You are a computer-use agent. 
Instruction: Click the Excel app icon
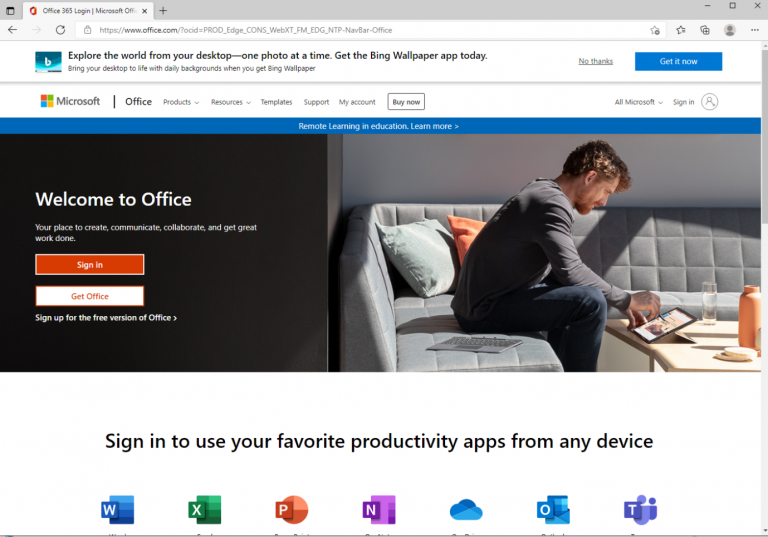click(204, 510)
